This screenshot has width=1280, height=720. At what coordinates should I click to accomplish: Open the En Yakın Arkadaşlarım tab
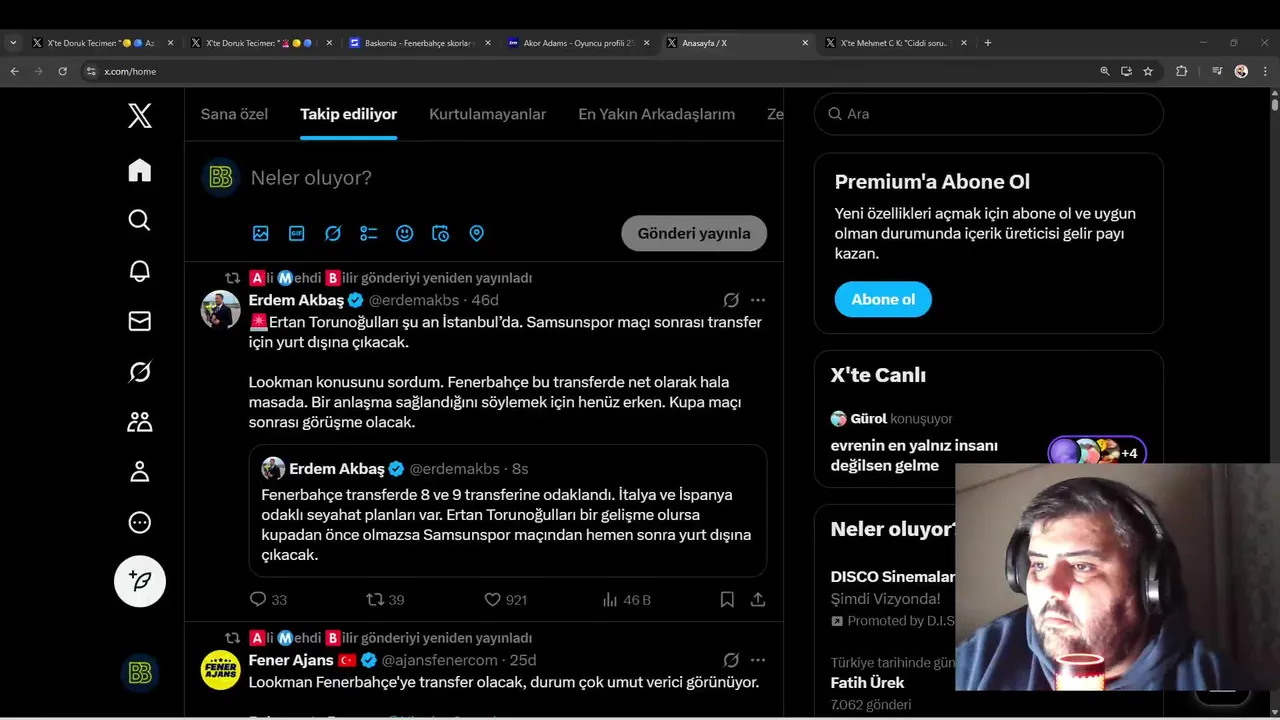click(656, 114)
